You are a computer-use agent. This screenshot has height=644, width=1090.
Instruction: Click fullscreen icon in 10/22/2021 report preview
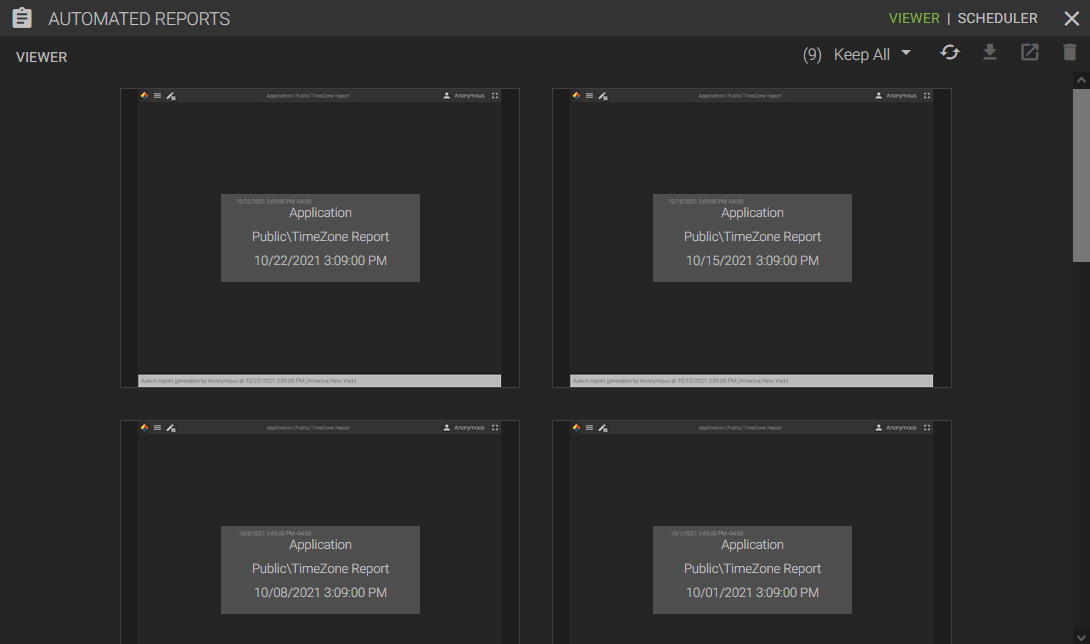click(495, 96)
